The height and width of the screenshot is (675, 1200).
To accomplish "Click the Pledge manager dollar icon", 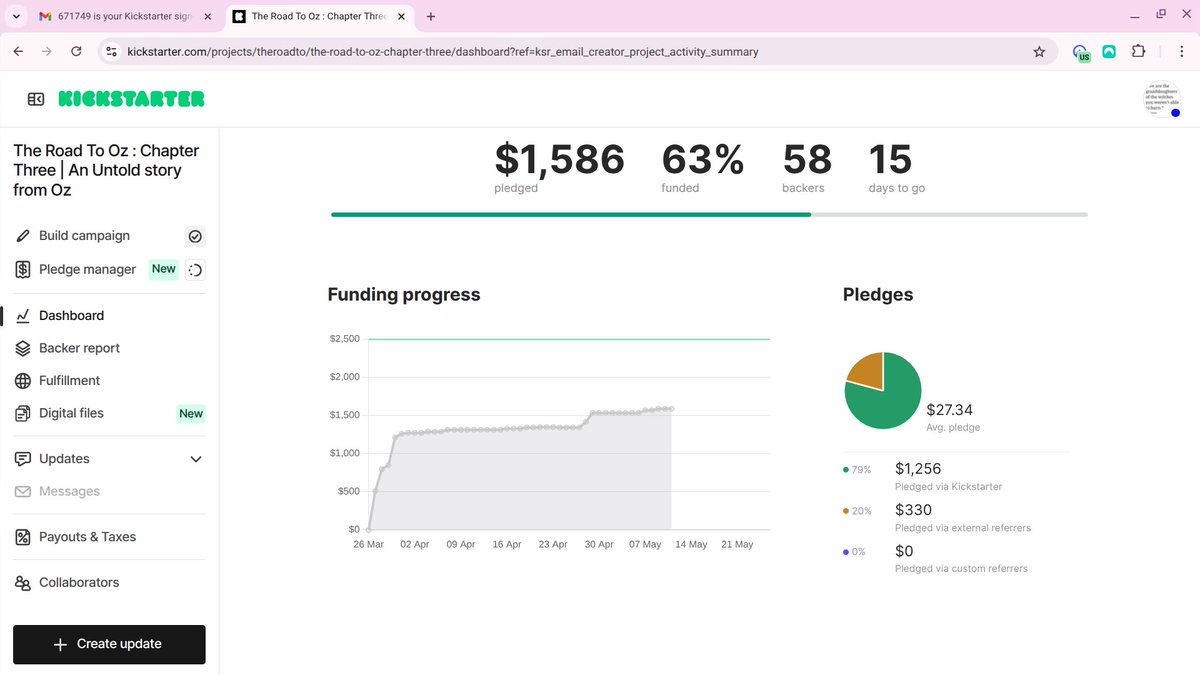I will tap(22, 270).
